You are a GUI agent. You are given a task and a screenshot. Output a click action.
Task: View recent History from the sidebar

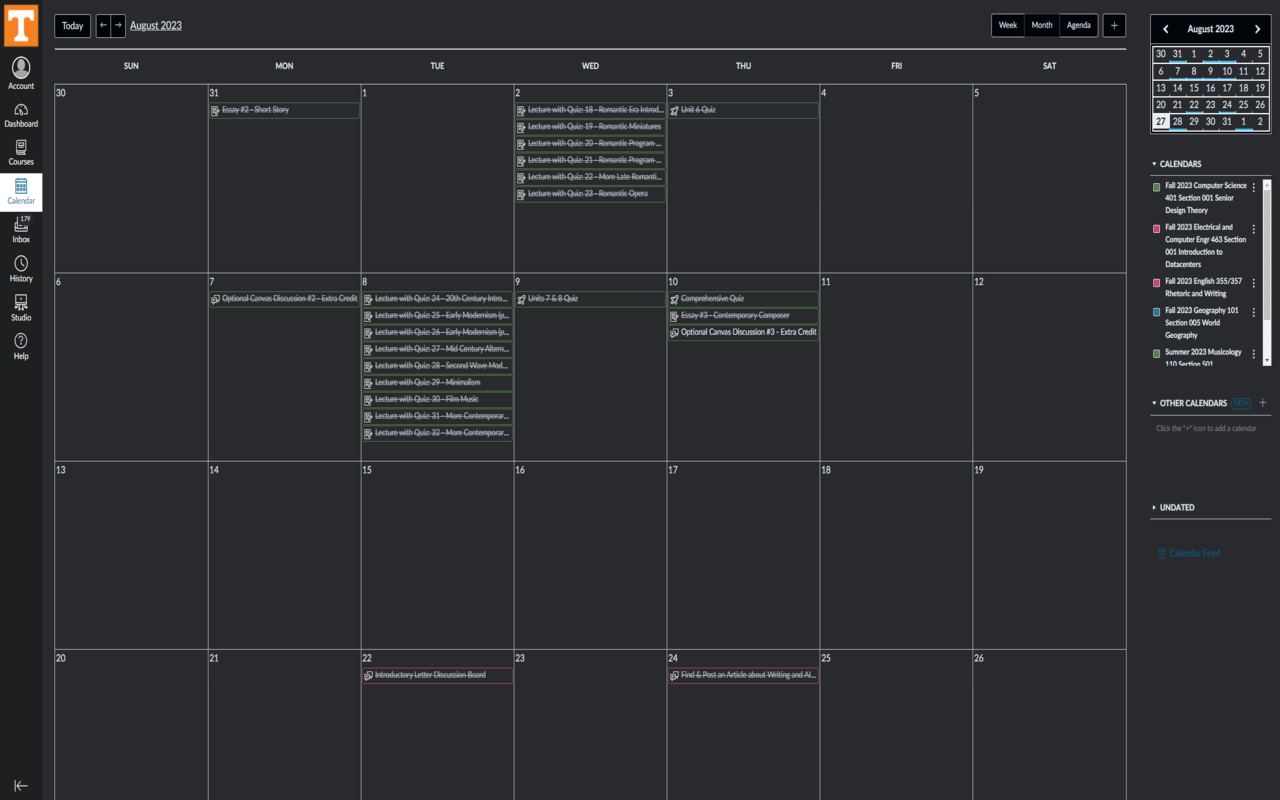pyautogui.click(x=21, y=267)
